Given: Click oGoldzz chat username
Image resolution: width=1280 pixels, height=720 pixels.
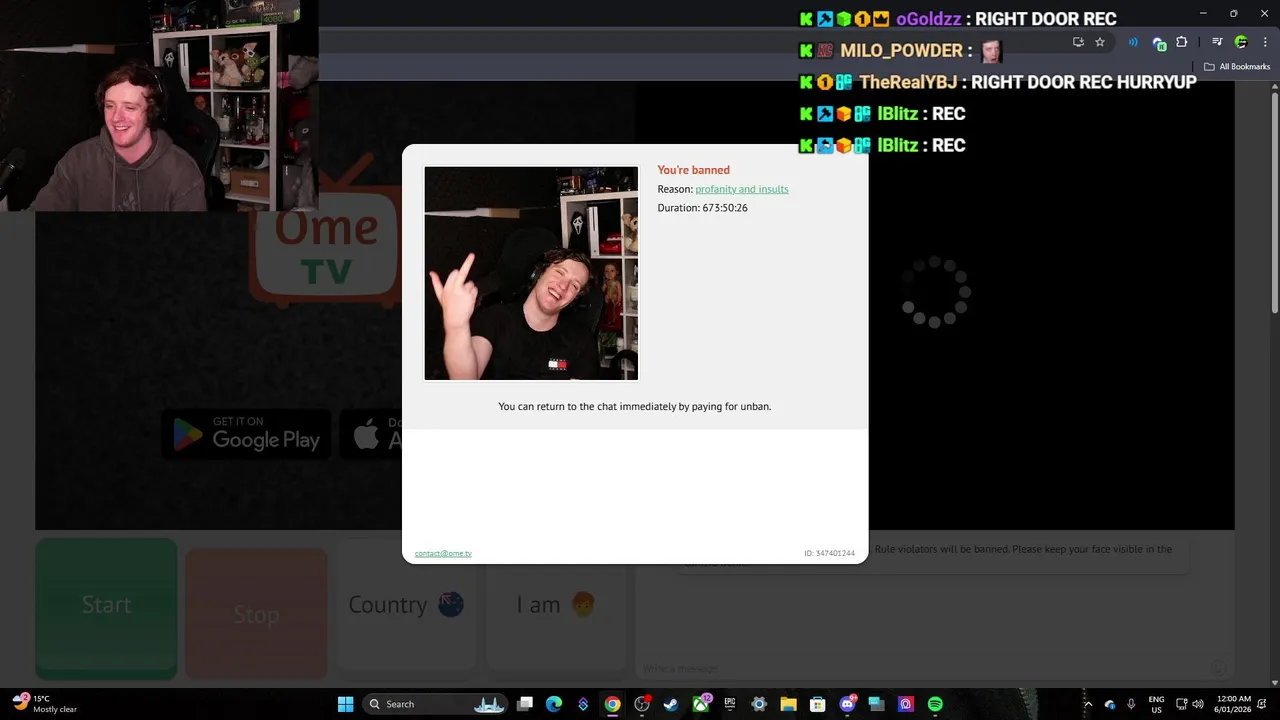Looking at the screenshot, I should [929, 19].
